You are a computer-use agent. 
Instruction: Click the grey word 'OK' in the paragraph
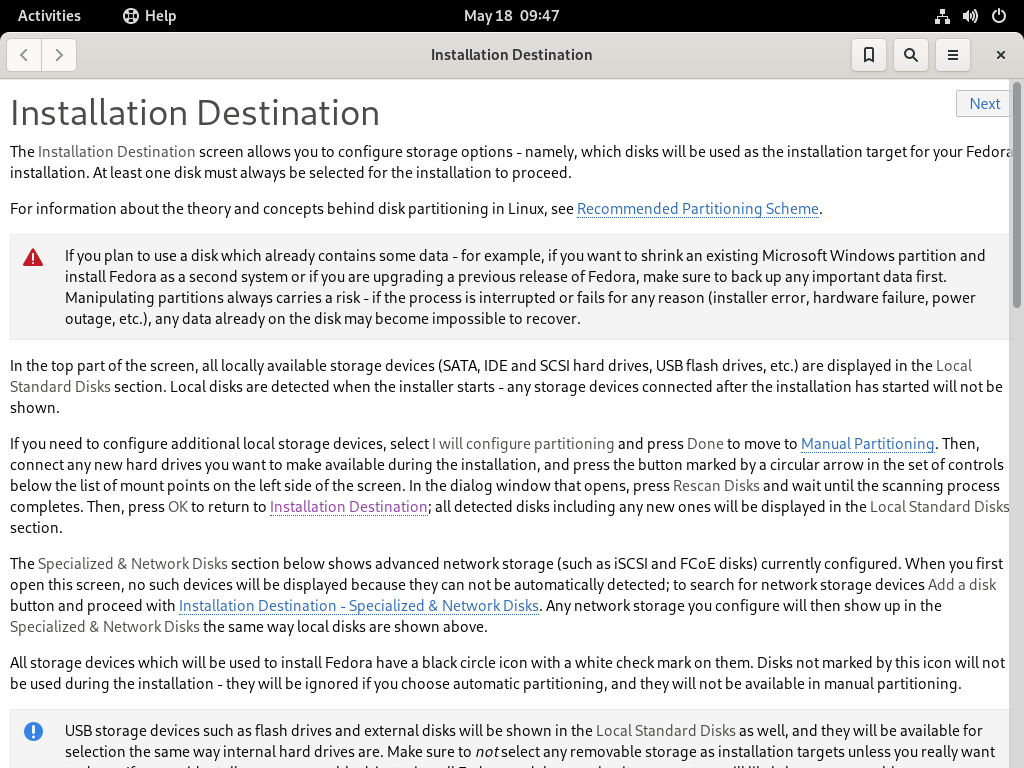[178, 507]
